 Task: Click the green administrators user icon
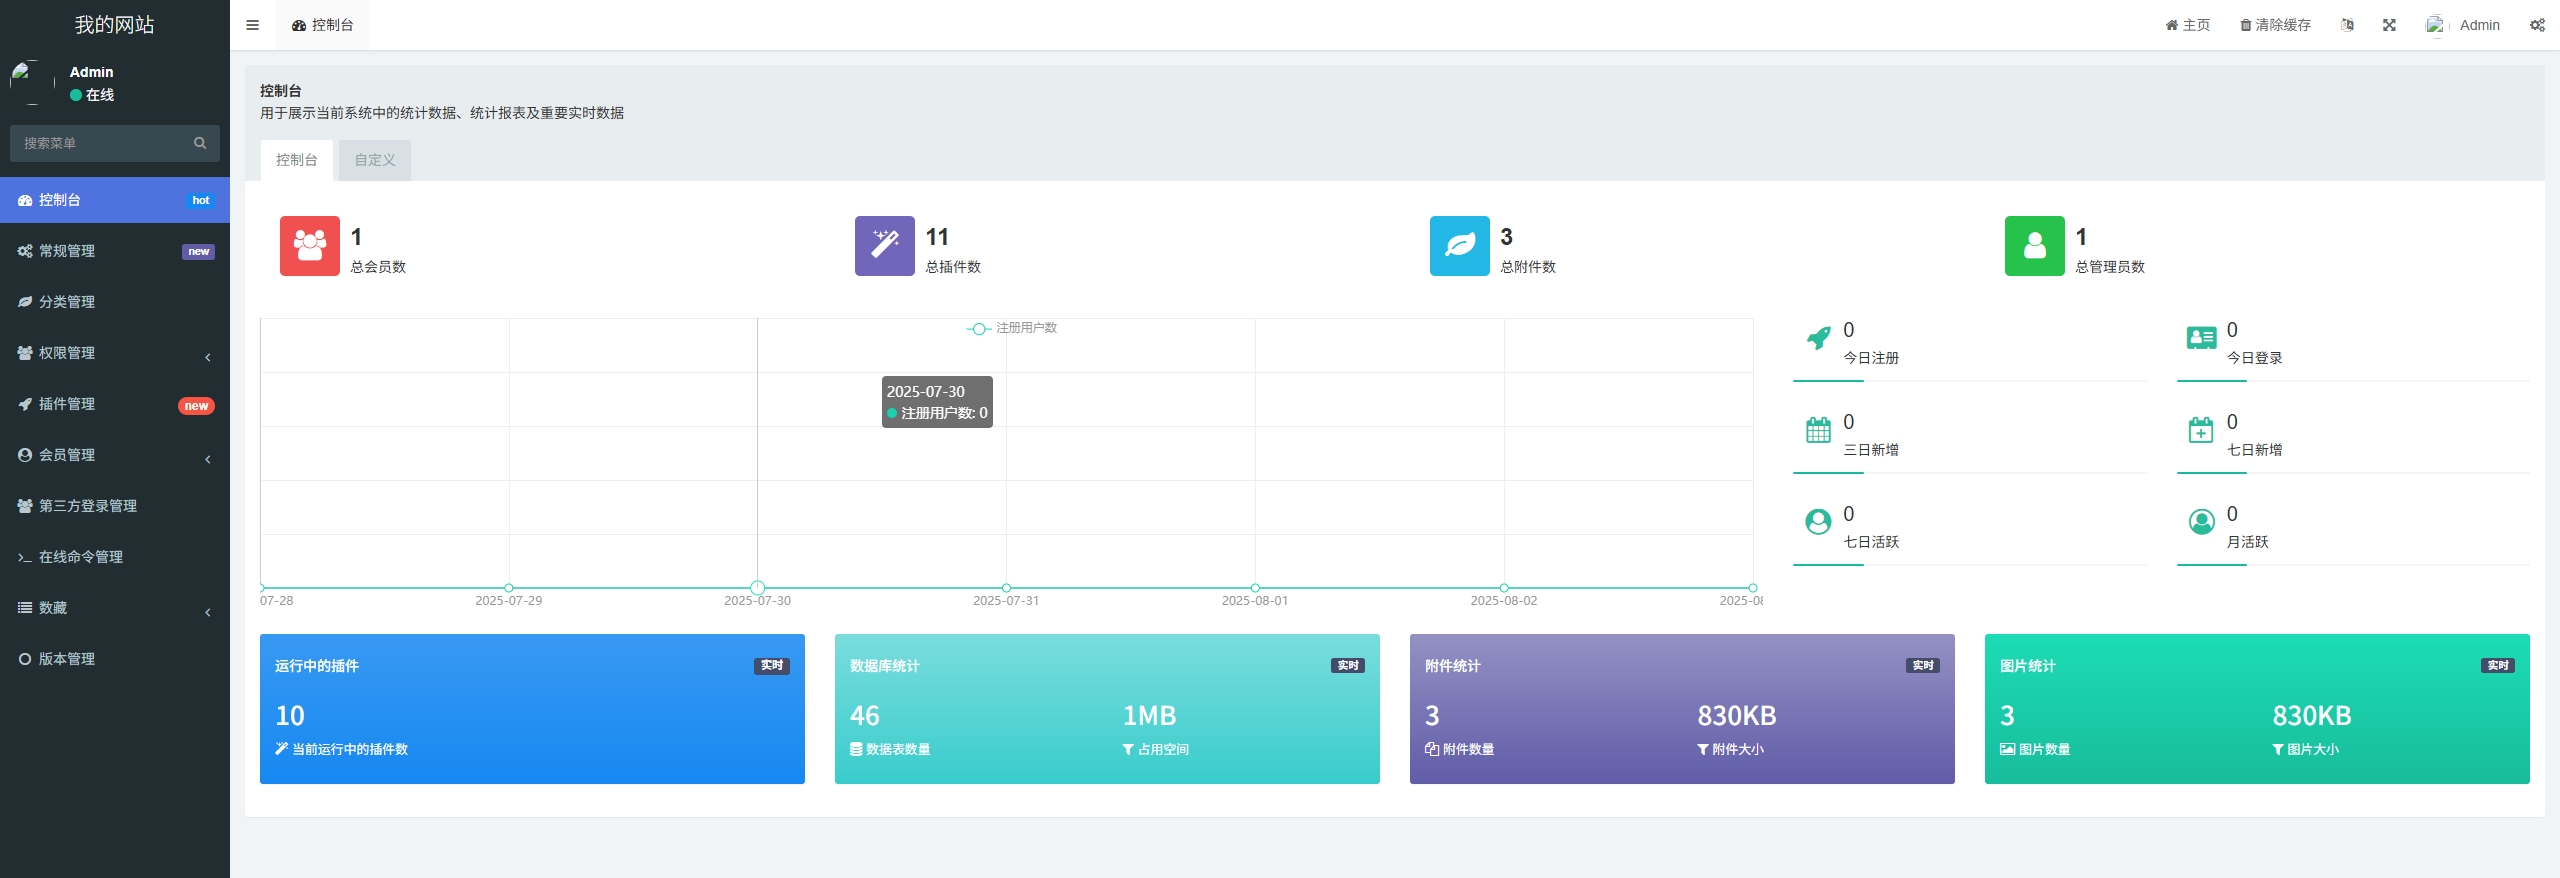pos(2034,246)
